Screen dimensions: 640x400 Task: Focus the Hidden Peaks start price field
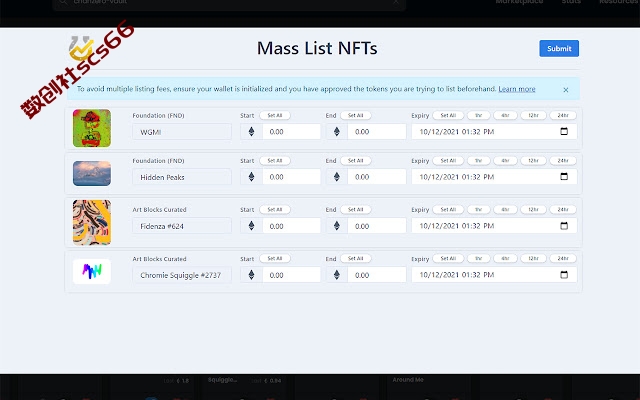pos(291,177)
